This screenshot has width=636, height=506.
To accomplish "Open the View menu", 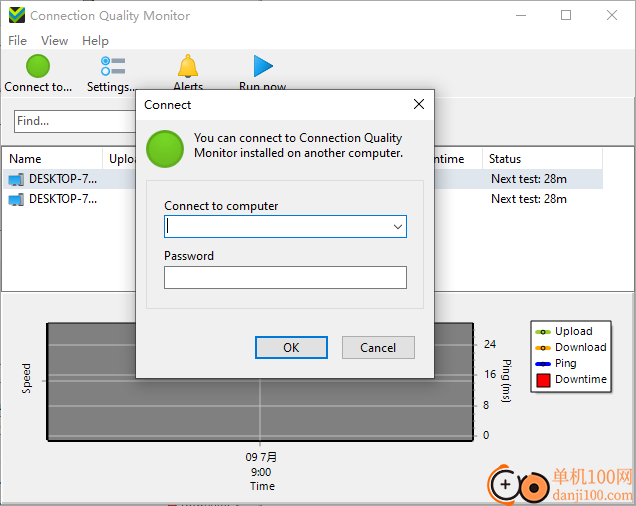I will pyautogui.click(x=54, y=41).
